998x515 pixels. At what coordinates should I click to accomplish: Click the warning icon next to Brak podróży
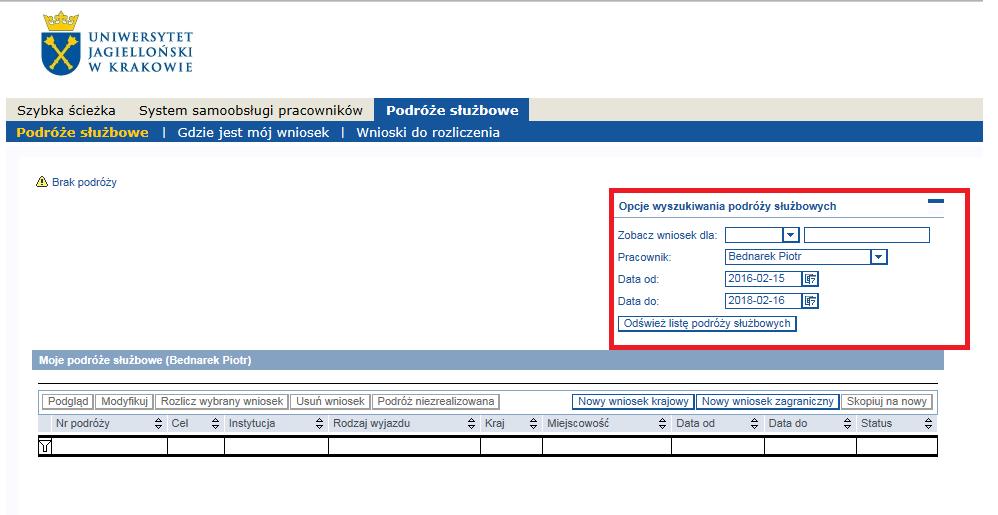pos(42,182)
